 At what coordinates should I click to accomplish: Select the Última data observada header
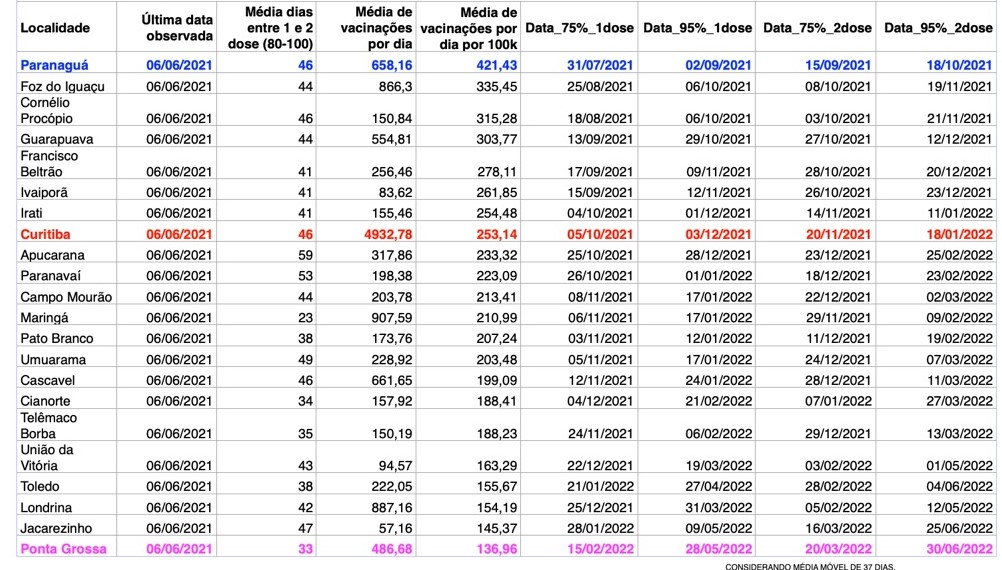pyautogui.click(x=177, y=28)
